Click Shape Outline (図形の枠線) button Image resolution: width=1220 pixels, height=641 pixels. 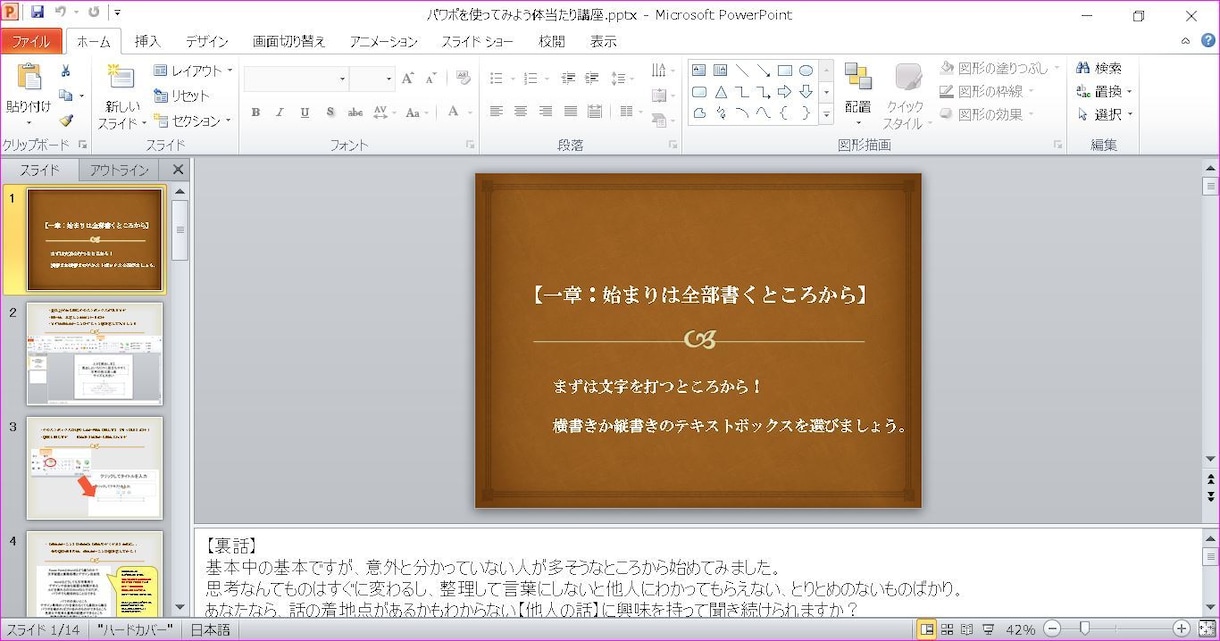[987, 91]
